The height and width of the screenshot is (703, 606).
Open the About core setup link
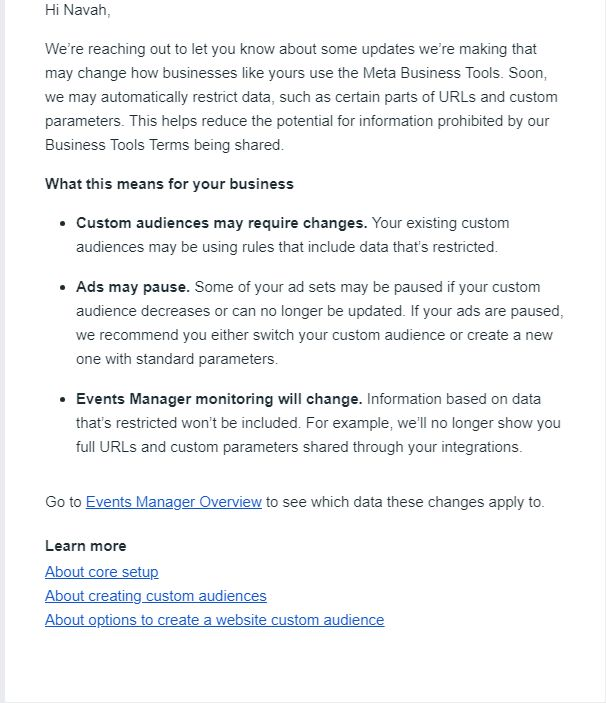pyautogui.click(x=101, y=572)
